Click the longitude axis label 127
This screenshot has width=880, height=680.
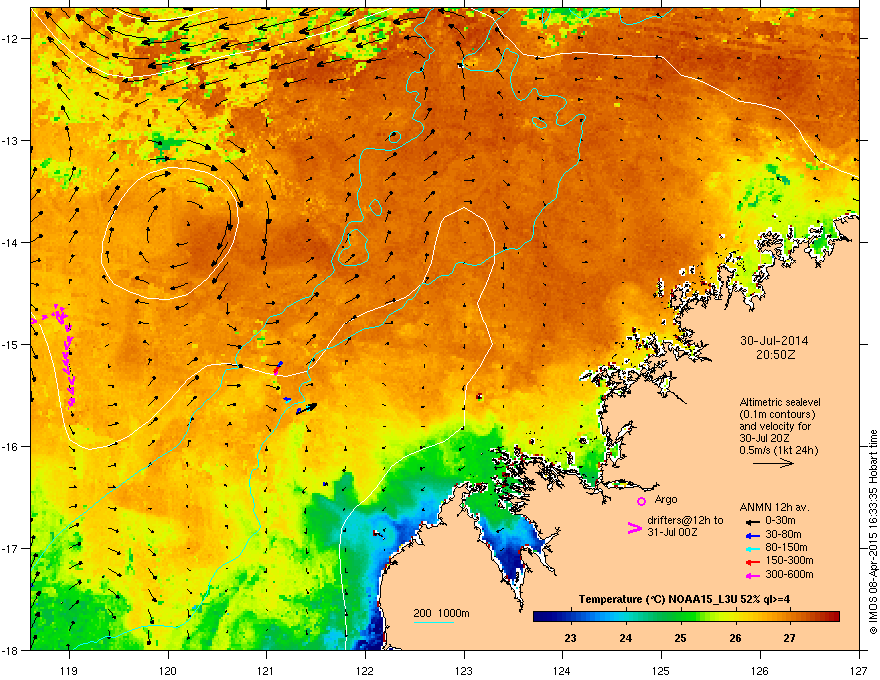(x=859, y=671)
